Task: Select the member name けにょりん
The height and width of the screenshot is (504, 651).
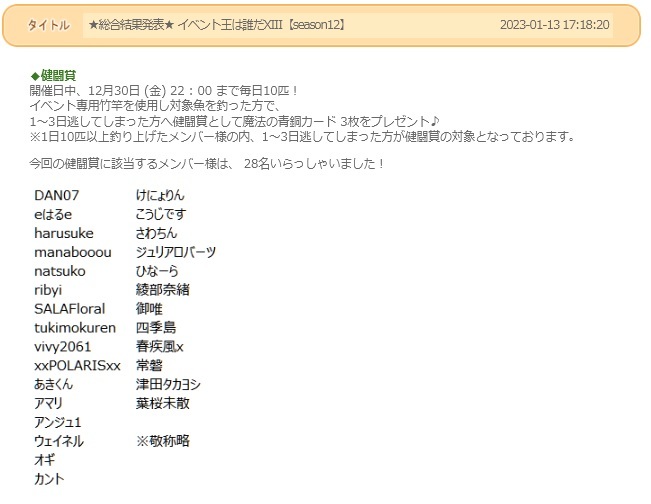Action: click(160, 195)
